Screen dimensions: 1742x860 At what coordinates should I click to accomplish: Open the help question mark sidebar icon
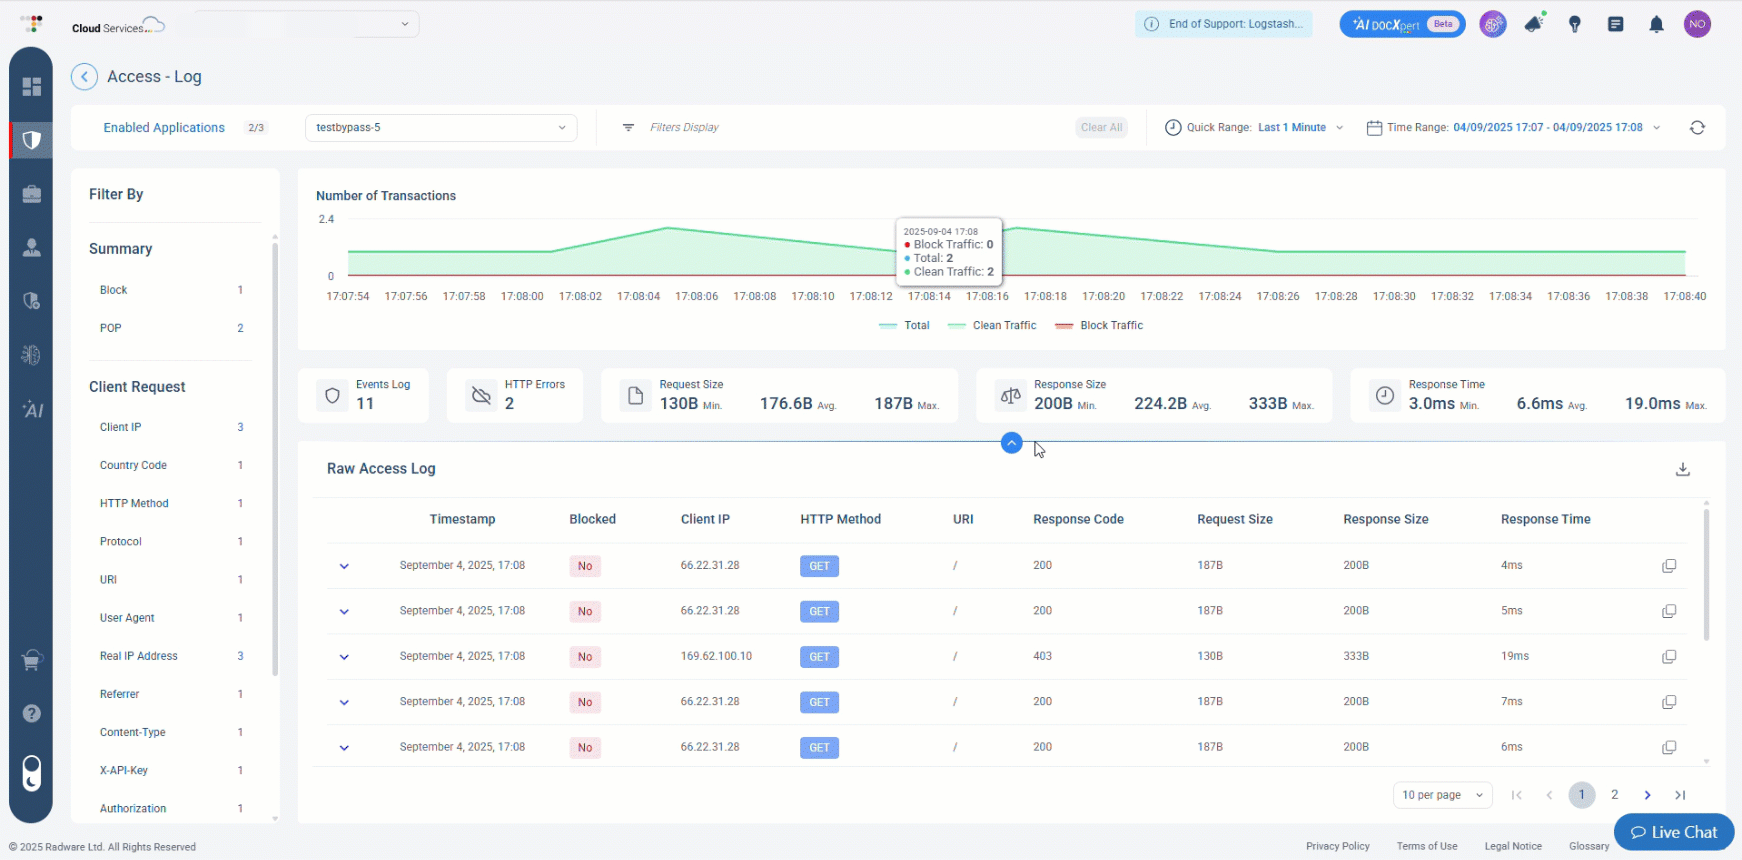point(31,713)
